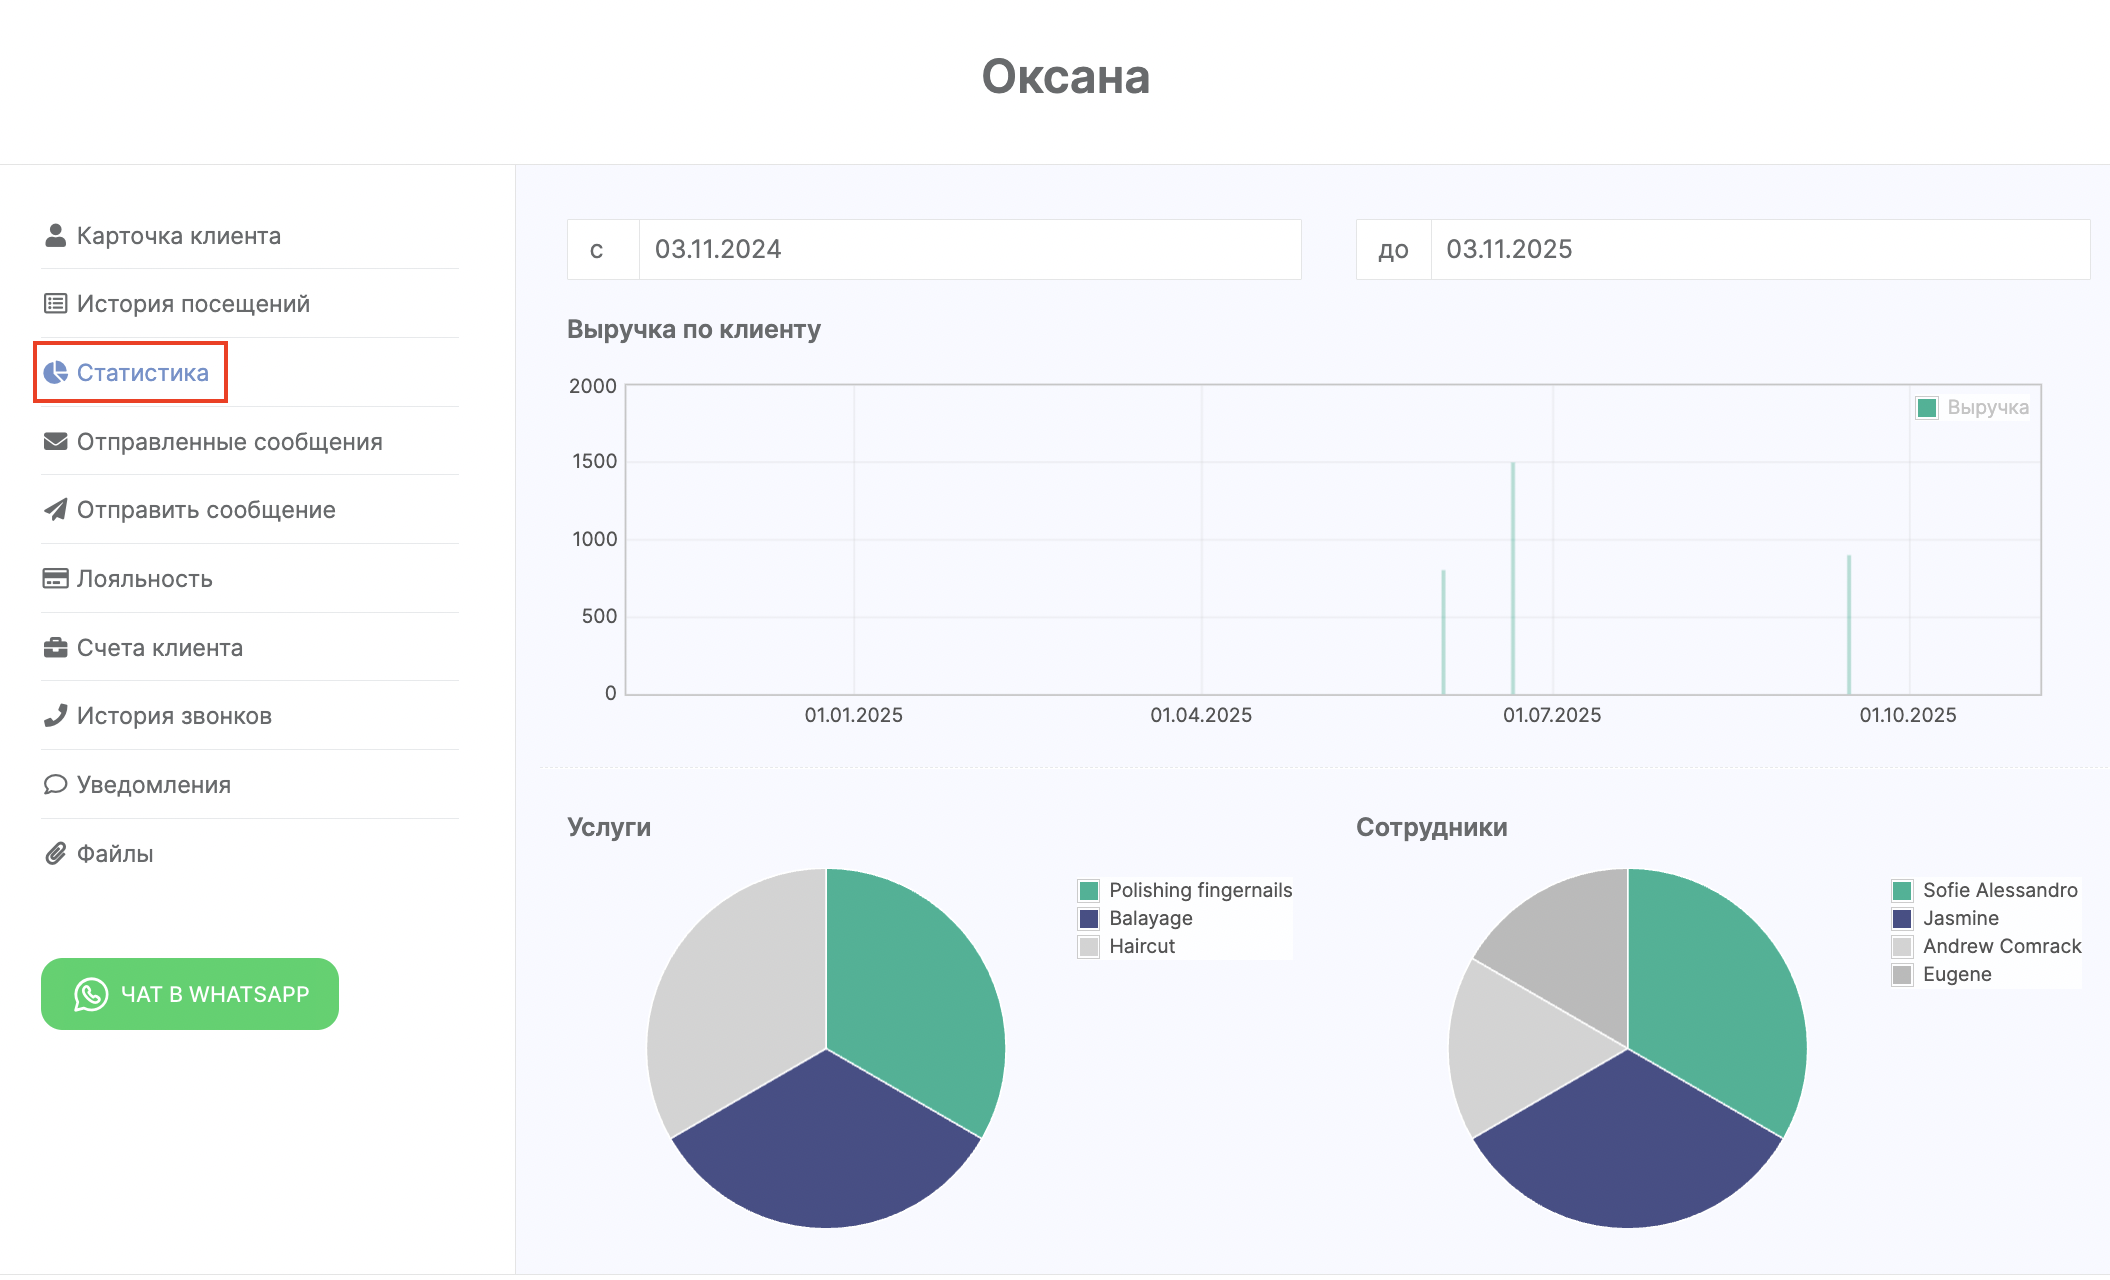Click the list icon next to История посещений
Image resolution: width=2110 pixels, height=1280 pixels.
pyautogui.click(x=55, y=304)
